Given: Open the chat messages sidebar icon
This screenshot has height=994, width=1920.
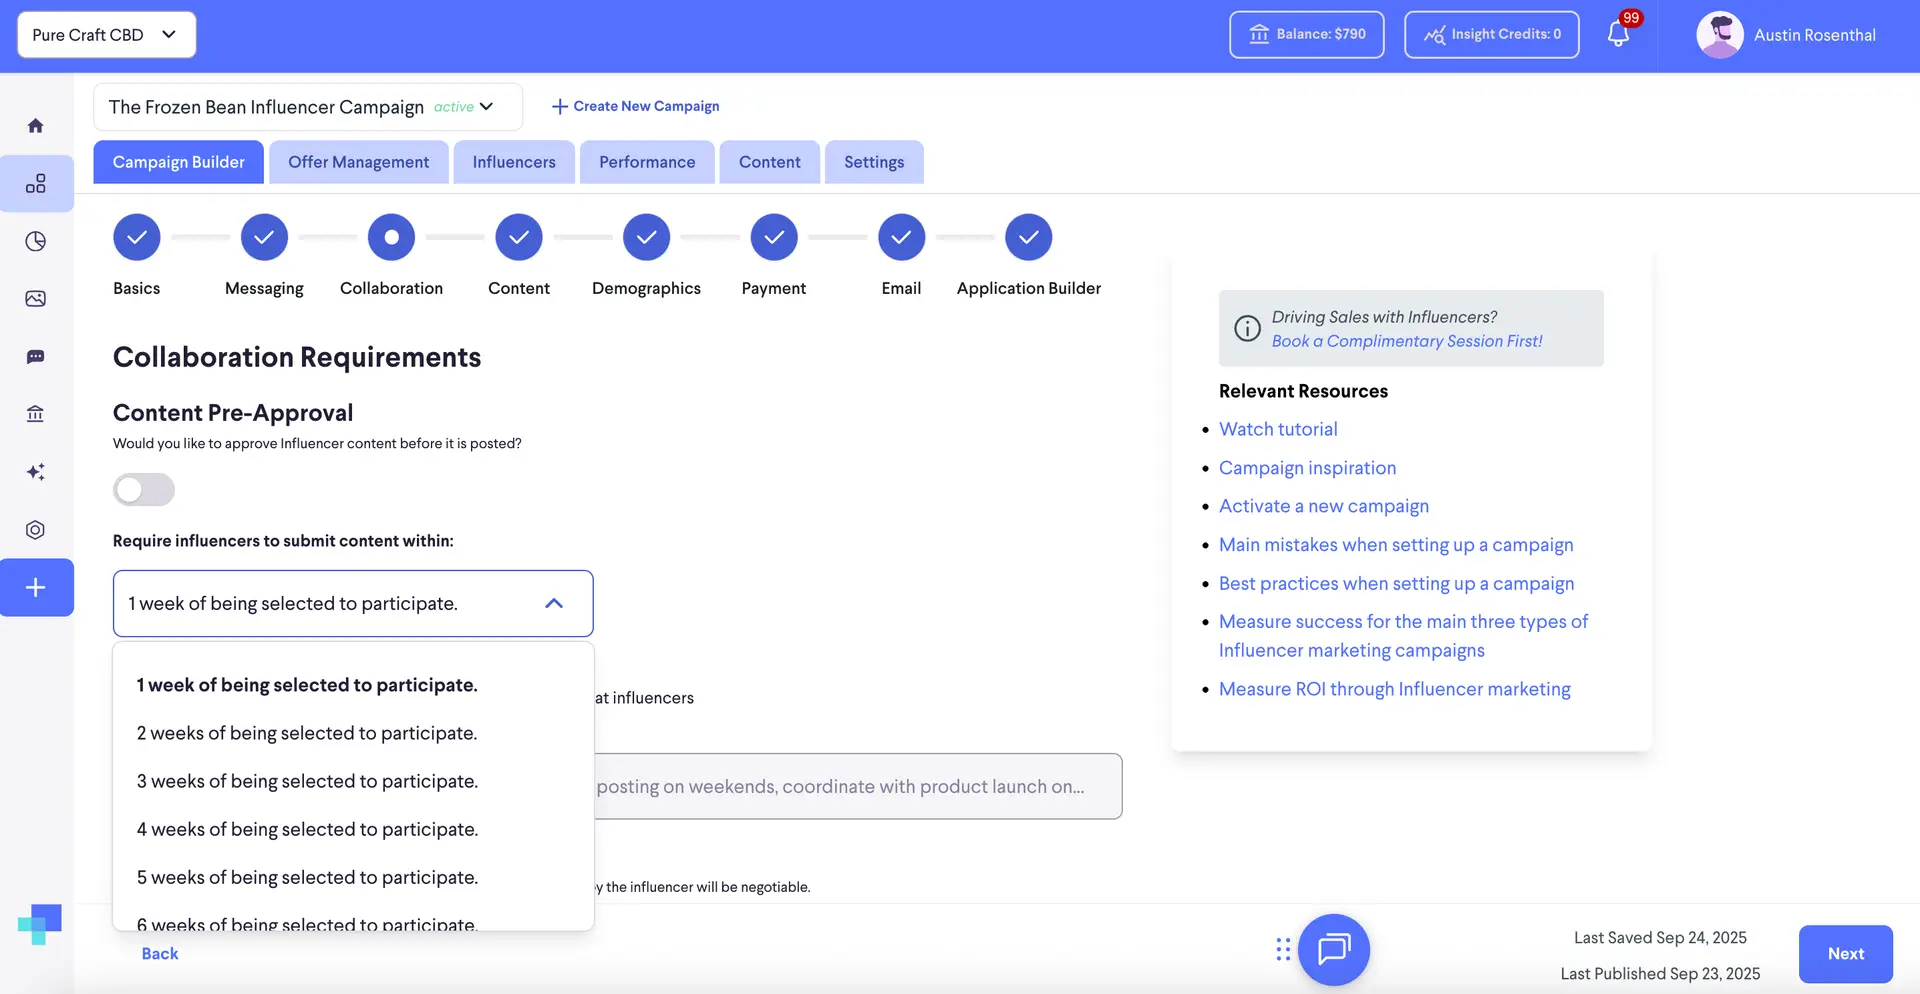Looking at the screenshot, I should click(36, 357).
